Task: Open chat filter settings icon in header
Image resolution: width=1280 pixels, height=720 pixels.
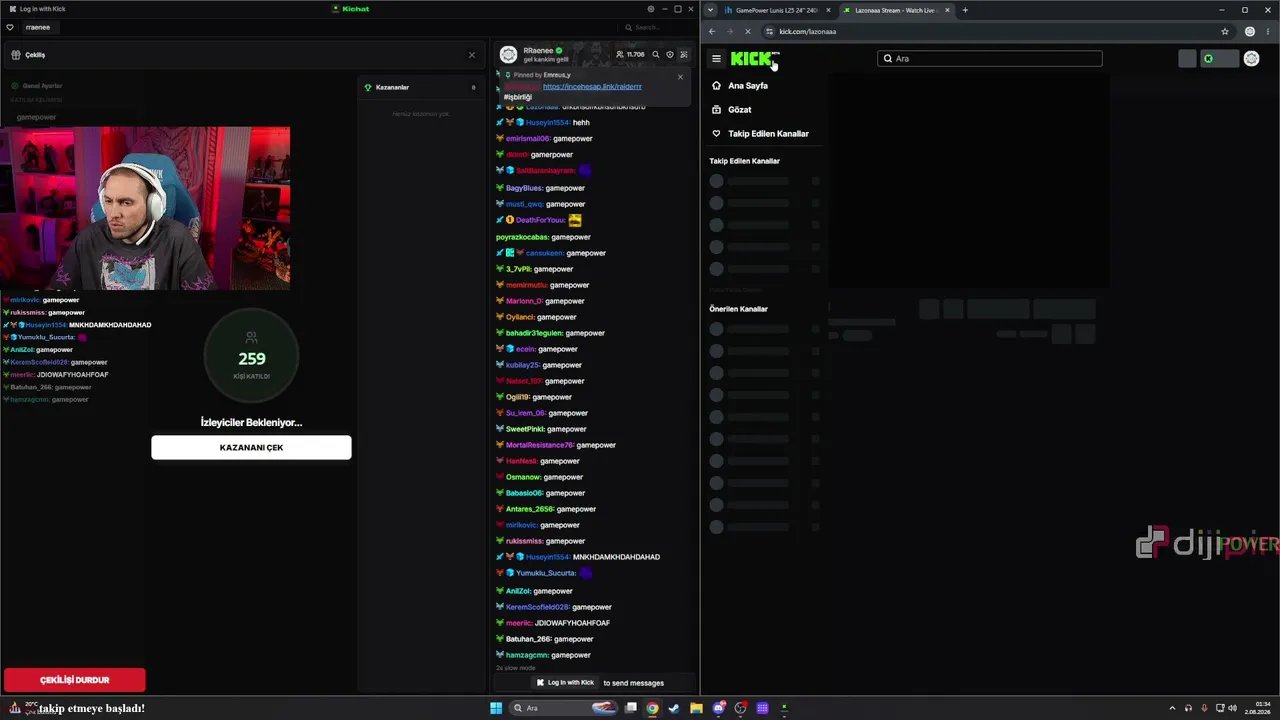Action: tap(684, 55)
